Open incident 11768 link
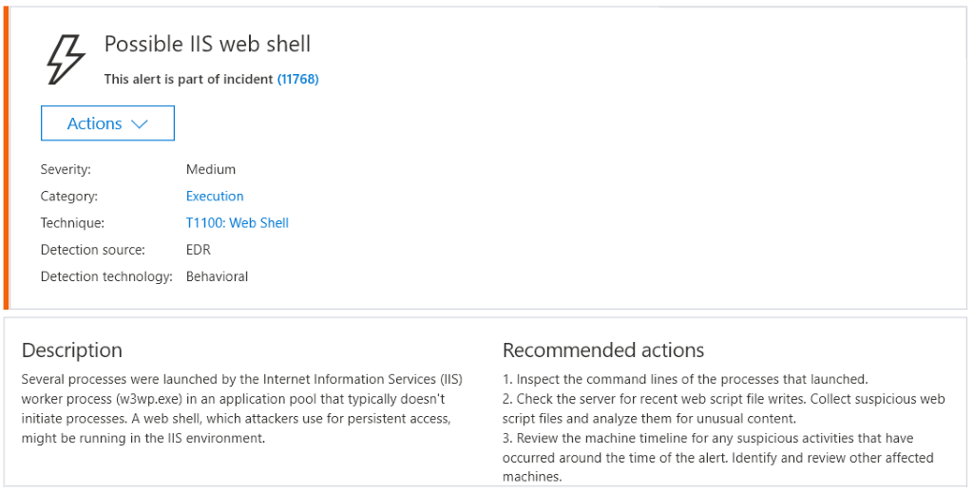The height and width of the screenshot is (492, 973). click(298, 79)
